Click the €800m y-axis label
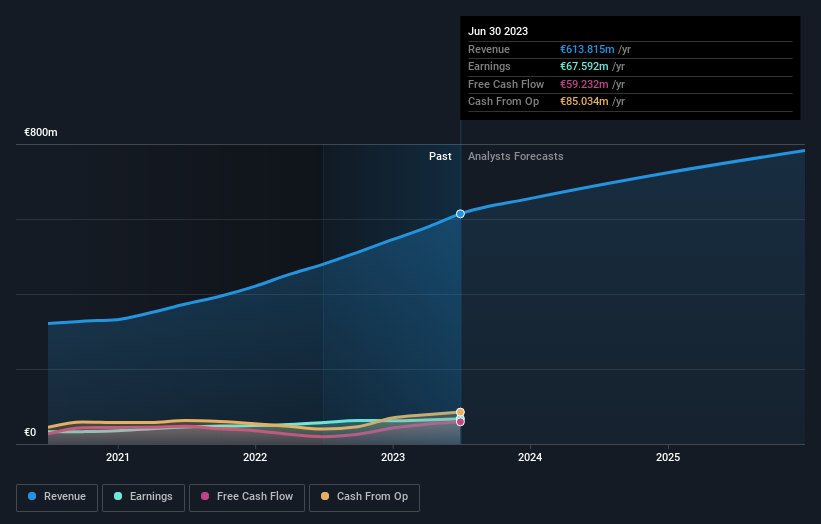This screenshot has height=524, width=821. [x=41, y=132]
